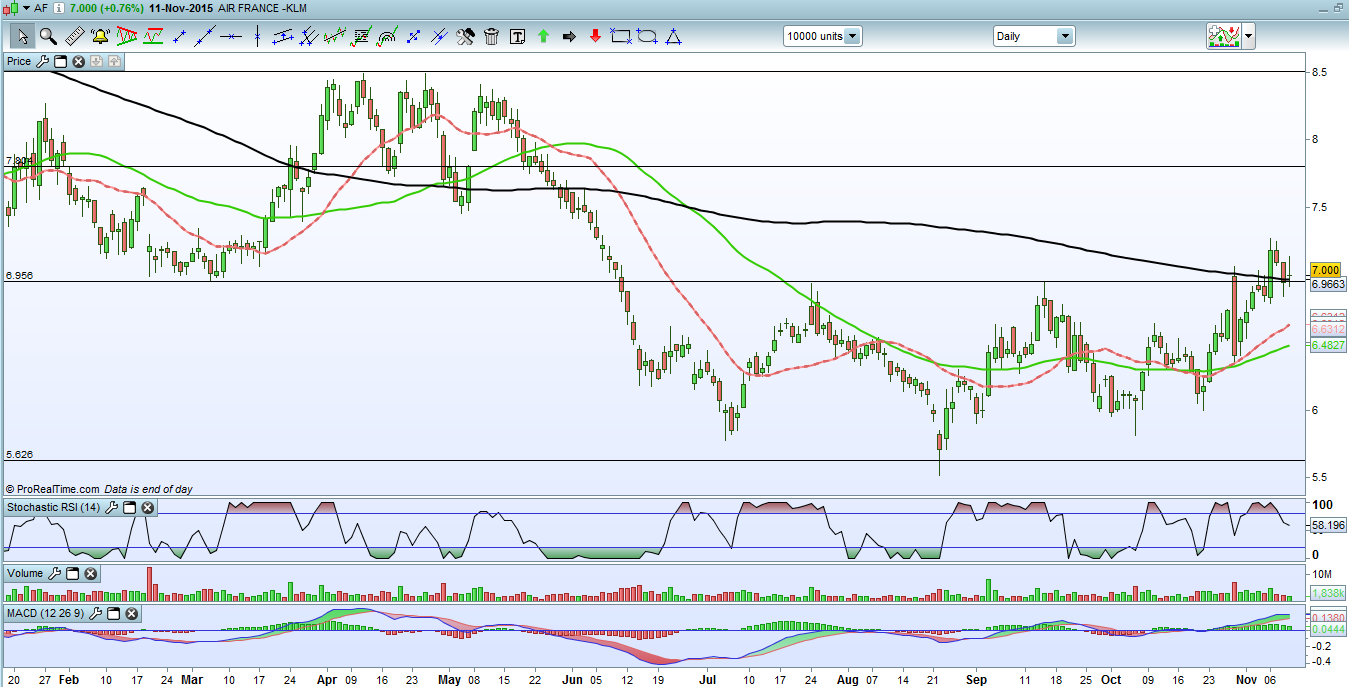Draw a horizontal line on the chart
Screen dimensions: 1349x687
(x=231, y=37)
